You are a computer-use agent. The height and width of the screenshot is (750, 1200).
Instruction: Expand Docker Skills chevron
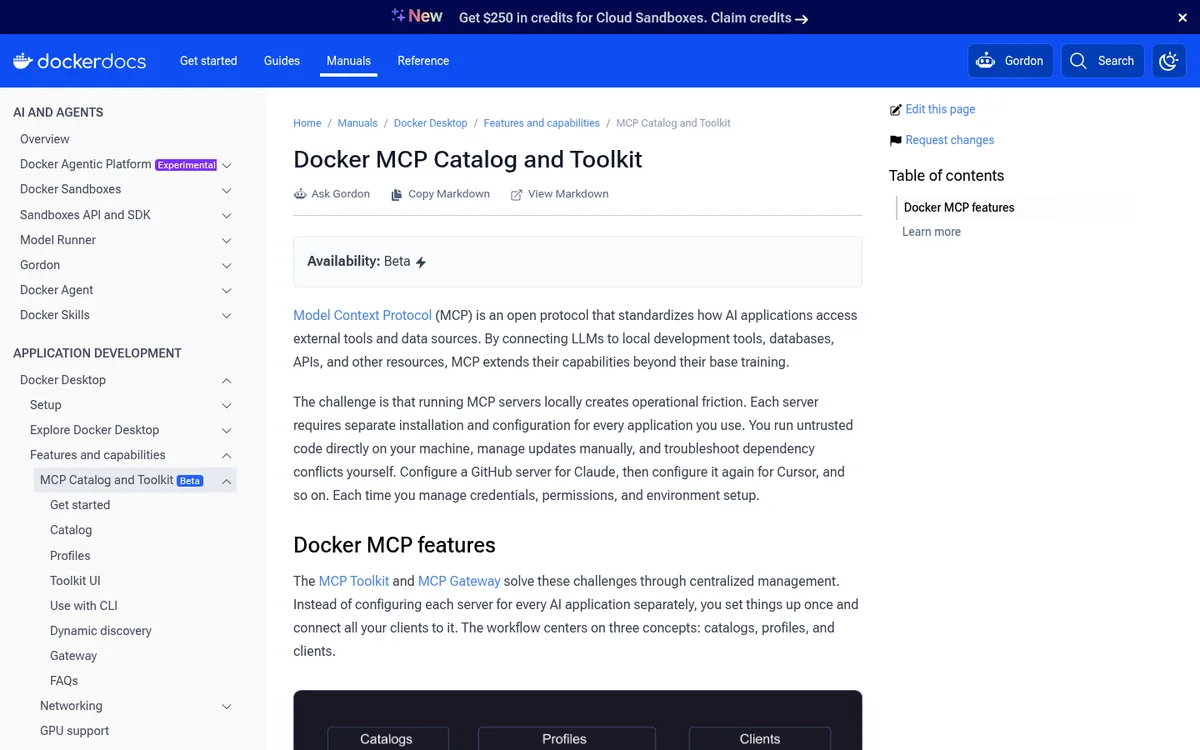click(x=227, y=315)
